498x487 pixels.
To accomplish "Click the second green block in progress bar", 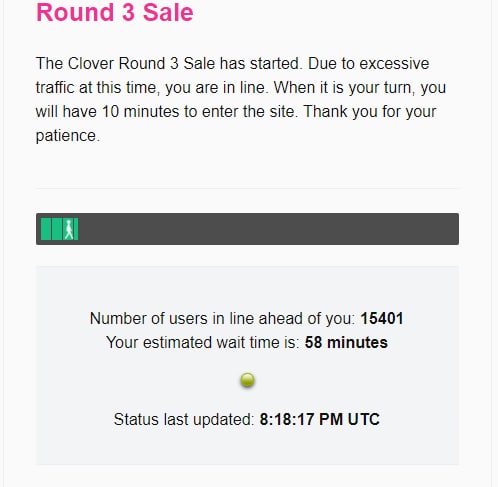I will [57, 229].
